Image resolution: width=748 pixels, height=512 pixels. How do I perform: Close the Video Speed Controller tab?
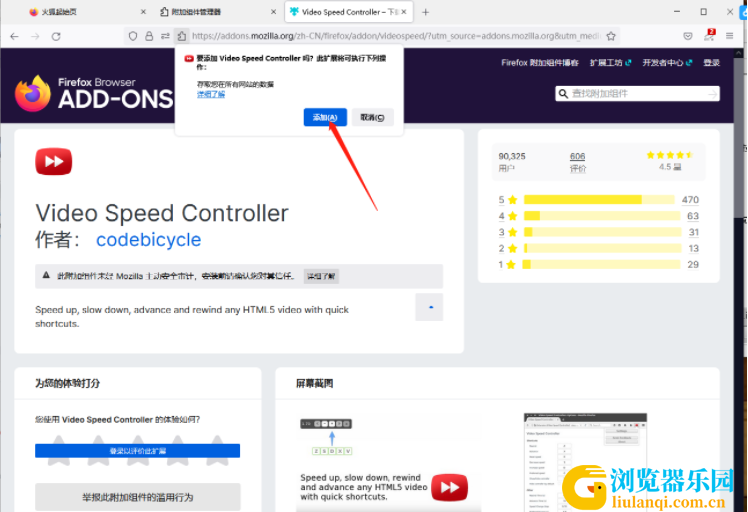click(404, 12)
